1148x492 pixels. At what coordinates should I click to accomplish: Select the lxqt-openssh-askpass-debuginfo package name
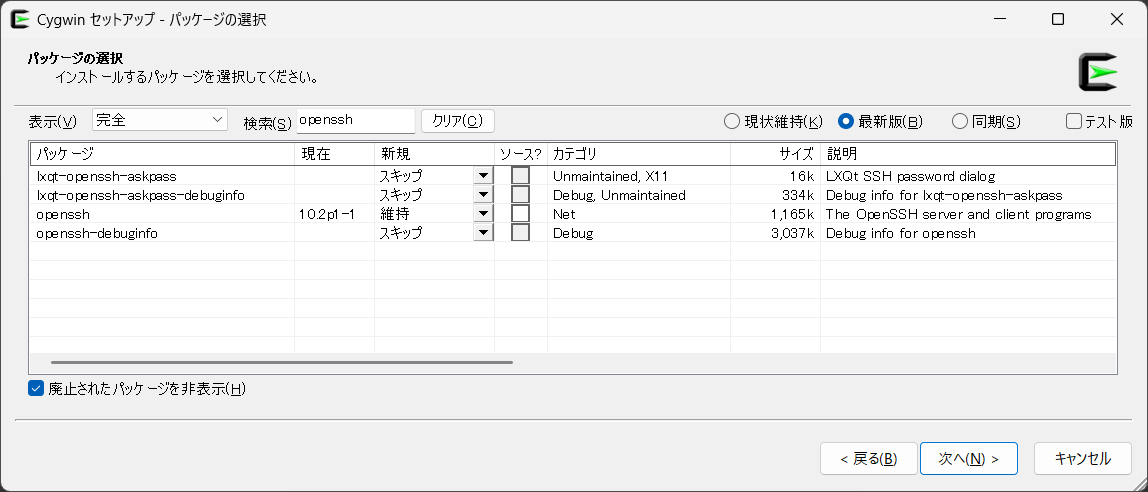[x=141, y=195]
